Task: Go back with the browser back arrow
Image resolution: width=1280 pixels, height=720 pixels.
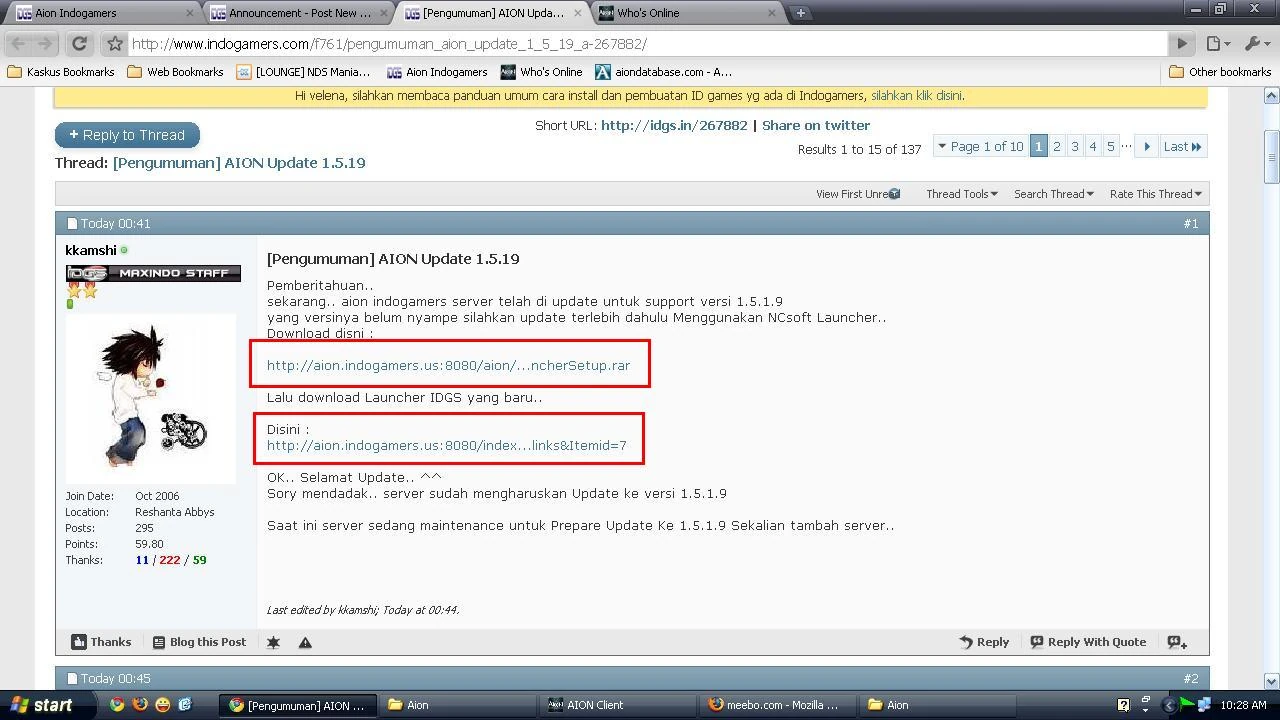Action: (x=18, y=44)
